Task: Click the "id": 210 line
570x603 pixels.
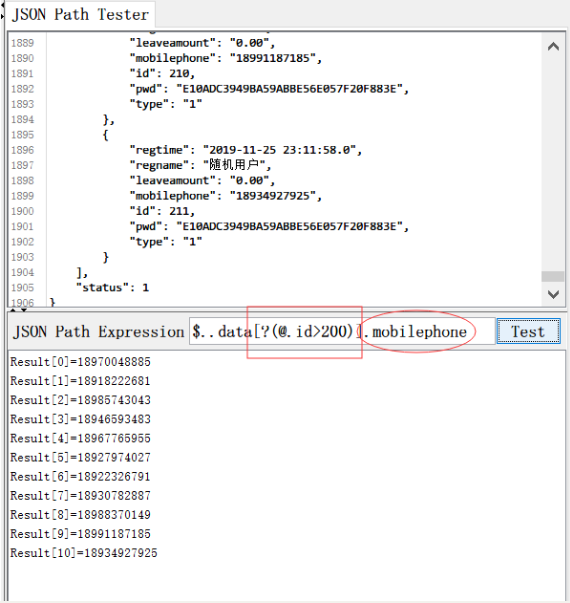Action: coord(162,73)
